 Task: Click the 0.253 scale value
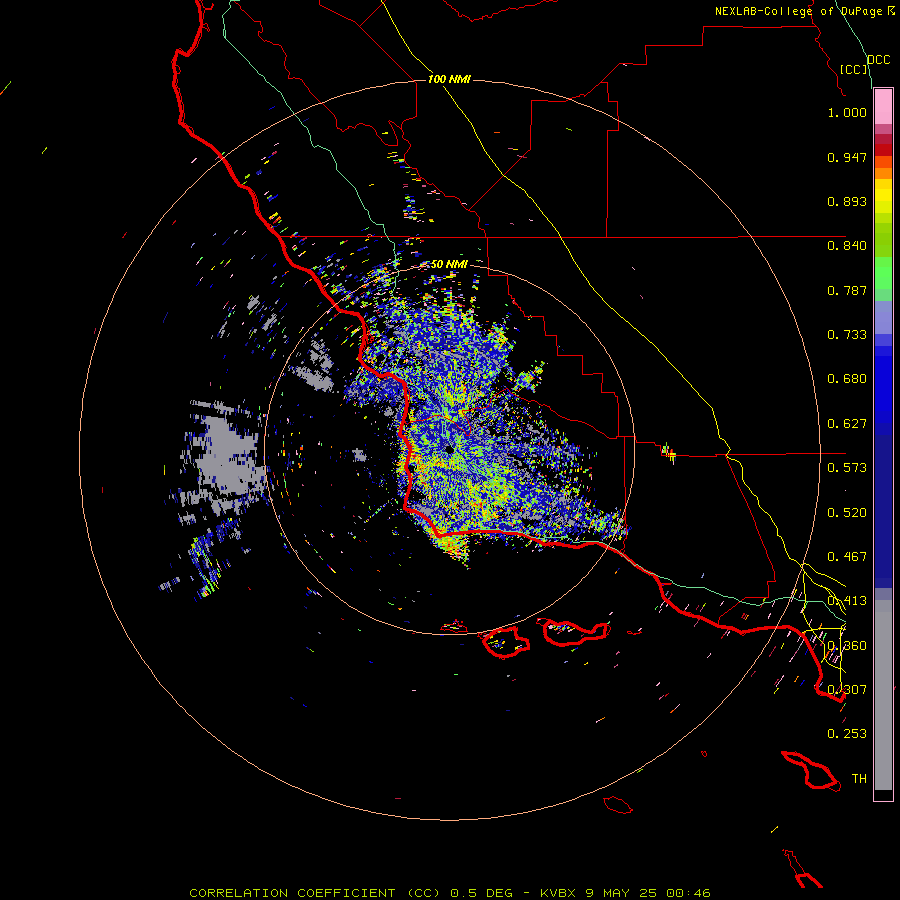point(847,734)
